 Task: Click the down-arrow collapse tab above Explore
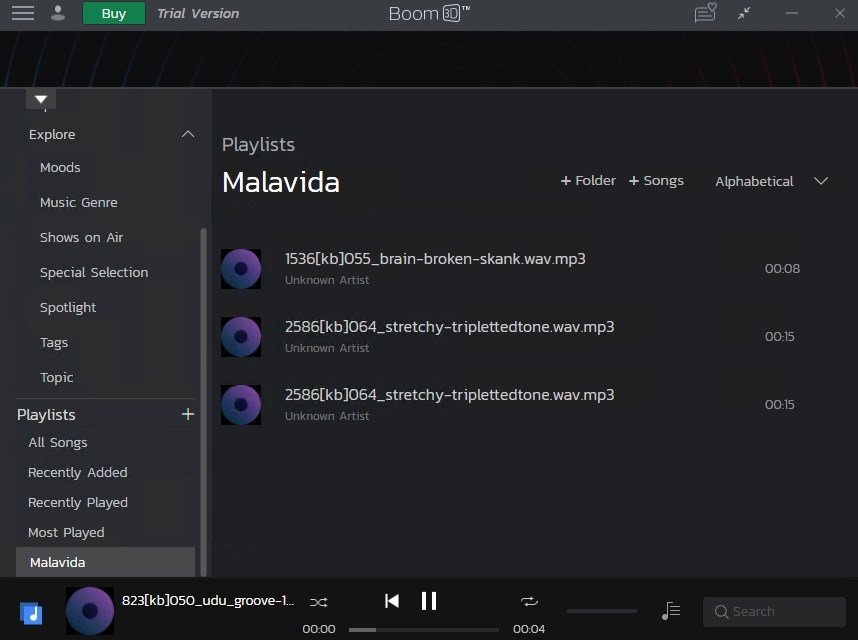point(41,100)
